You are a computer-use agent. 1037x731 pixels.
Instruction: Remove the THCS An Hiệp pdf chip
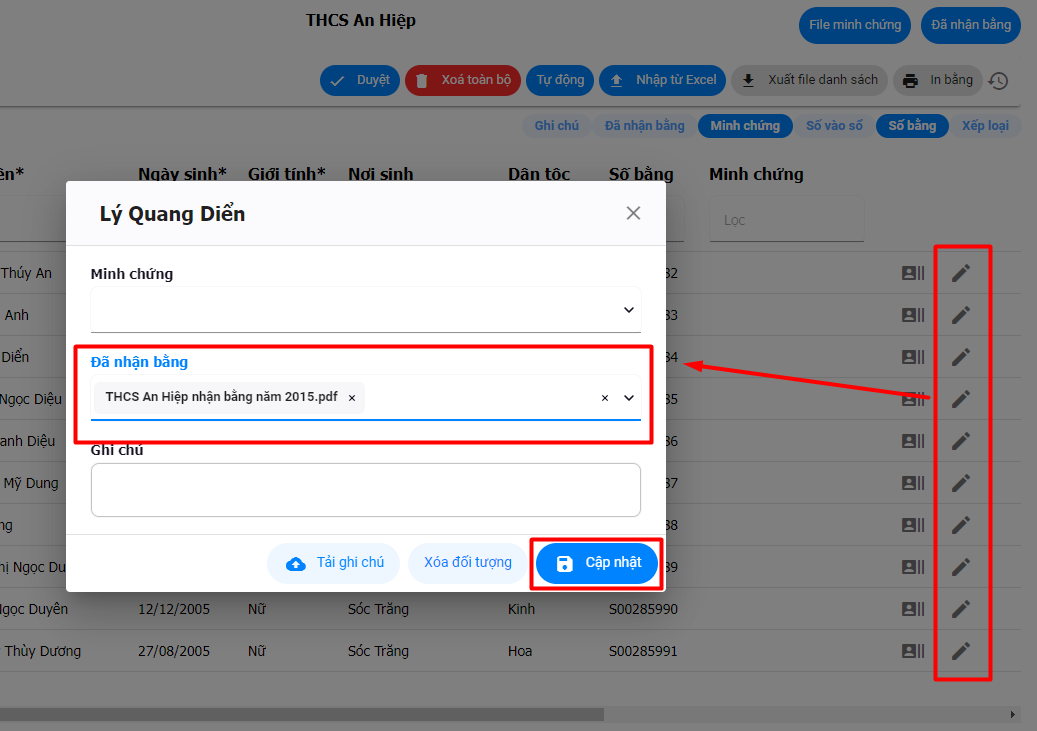point(352,398)
